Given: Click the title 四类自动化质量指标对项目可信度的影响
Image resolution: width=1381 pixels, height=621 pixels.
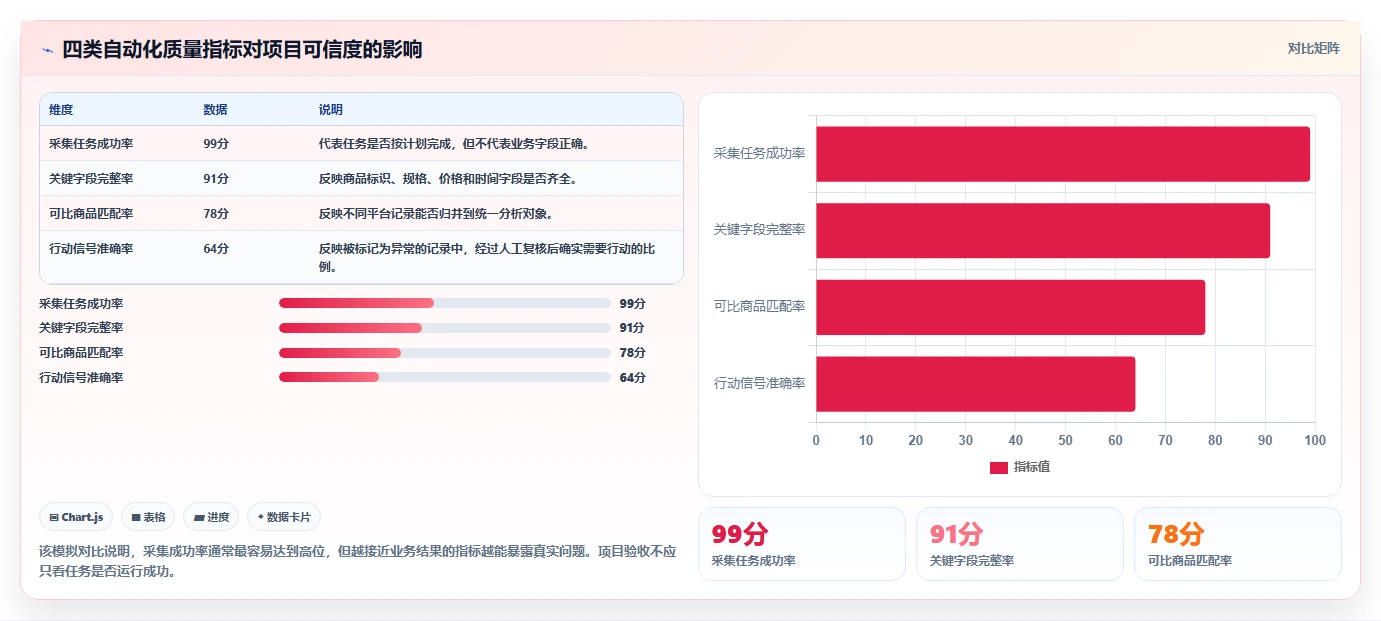Looking at the screenshot, I should click(x=242, y=49).
